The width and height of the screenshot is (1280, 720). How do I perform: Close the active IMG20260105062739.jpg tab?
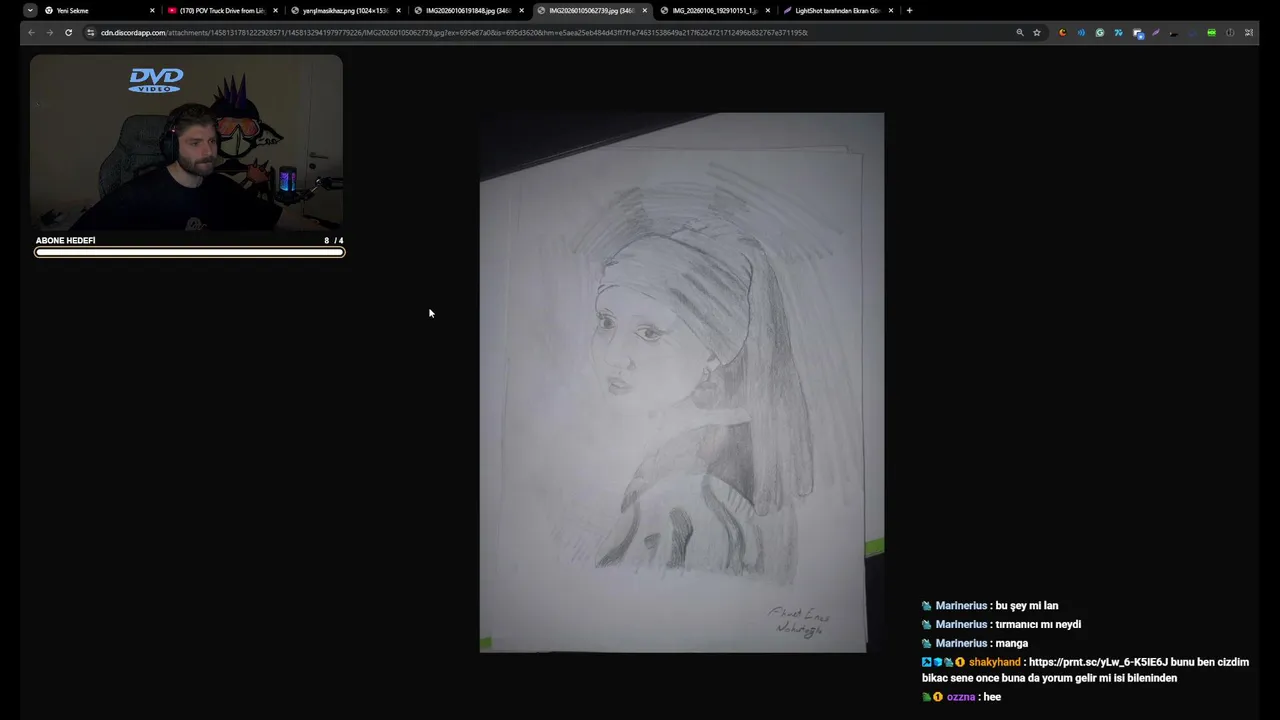(644, 10)
